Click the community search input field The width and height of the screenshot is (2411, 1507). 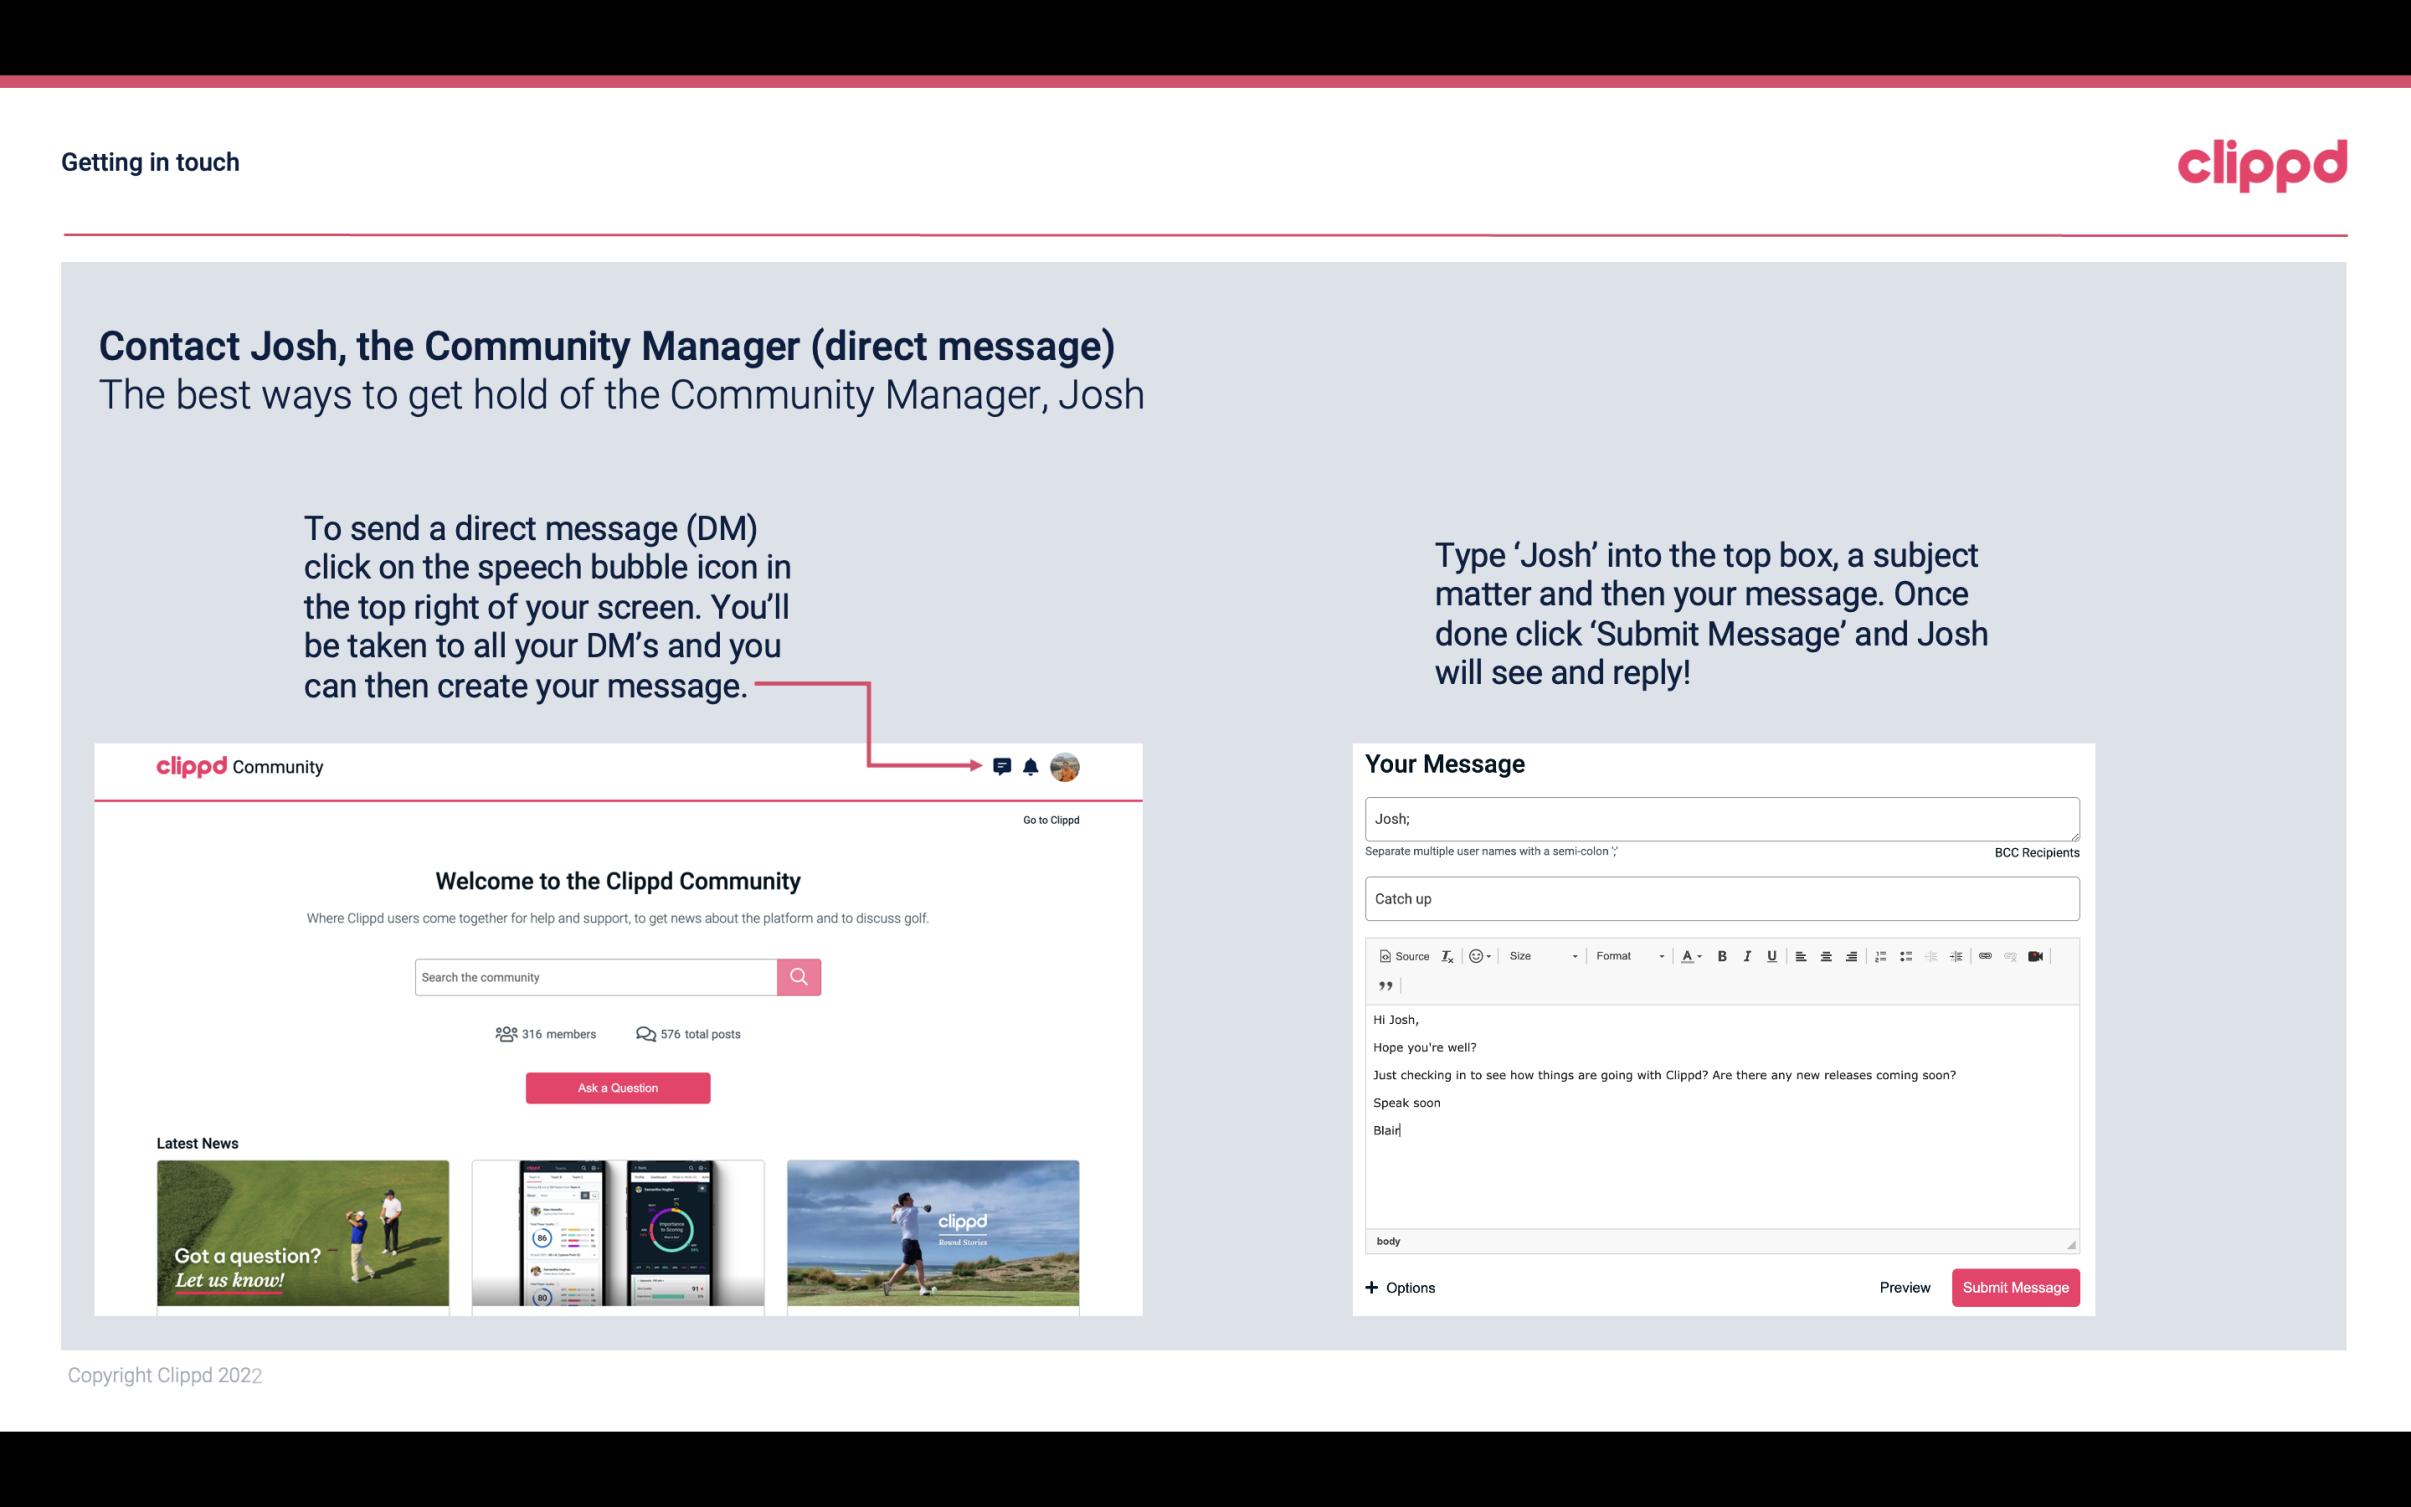(x=595, y=976)
